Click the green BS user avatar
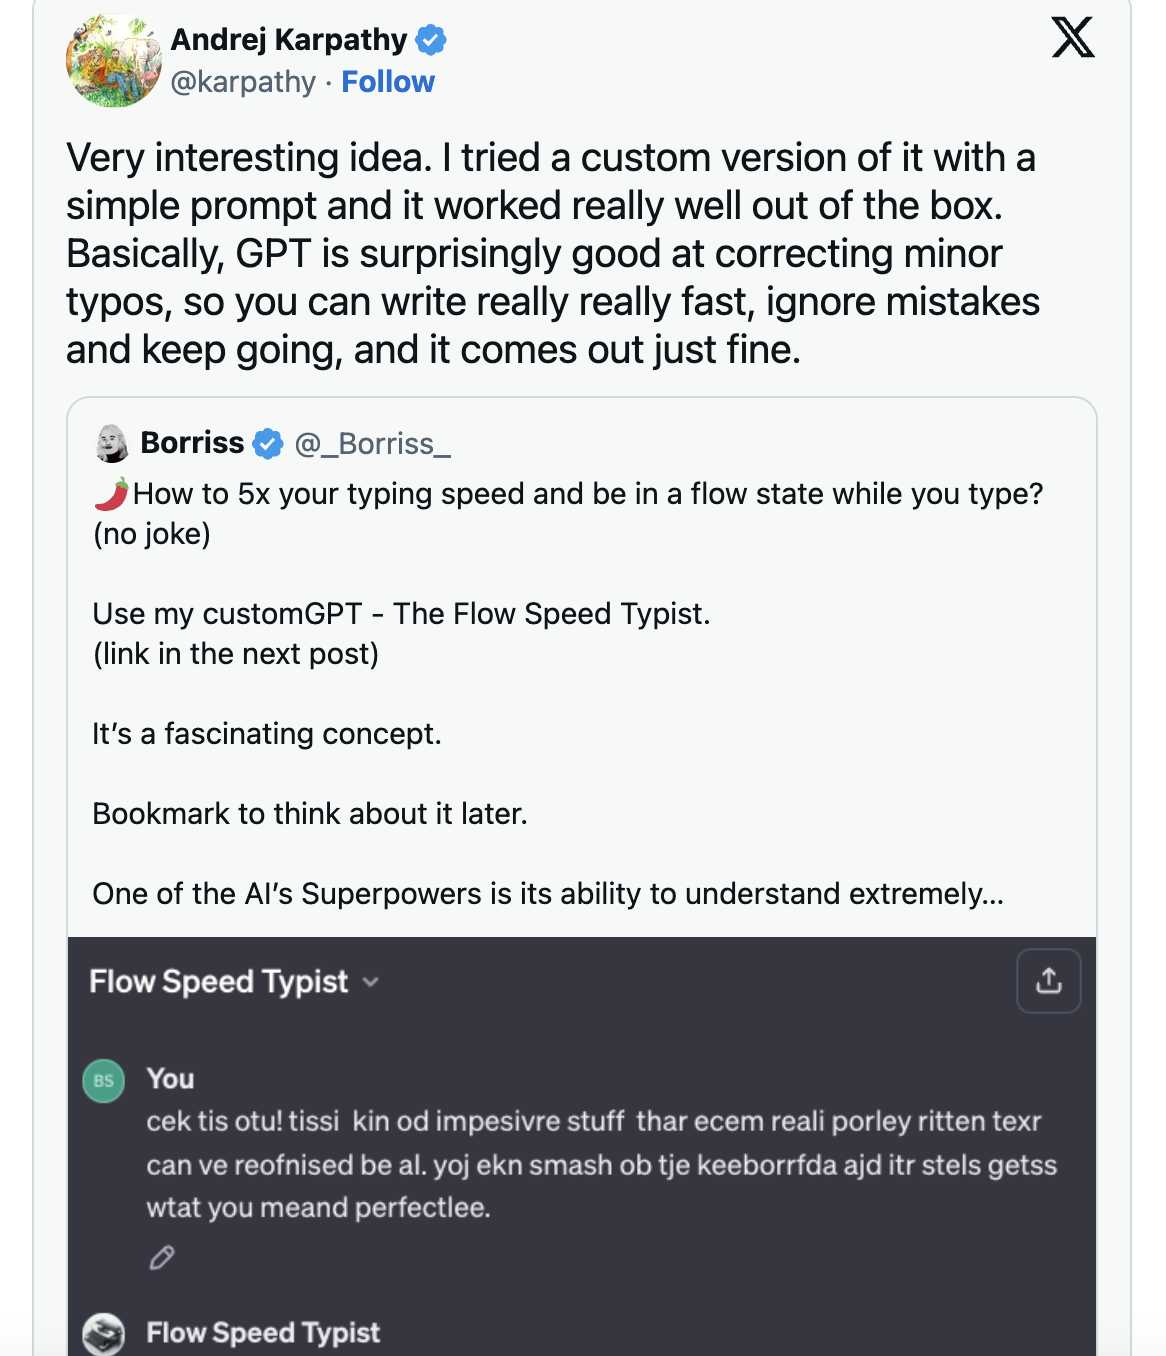Image resolution: width=1166 pixels, height=1356 pixels. coord(103,1080)
